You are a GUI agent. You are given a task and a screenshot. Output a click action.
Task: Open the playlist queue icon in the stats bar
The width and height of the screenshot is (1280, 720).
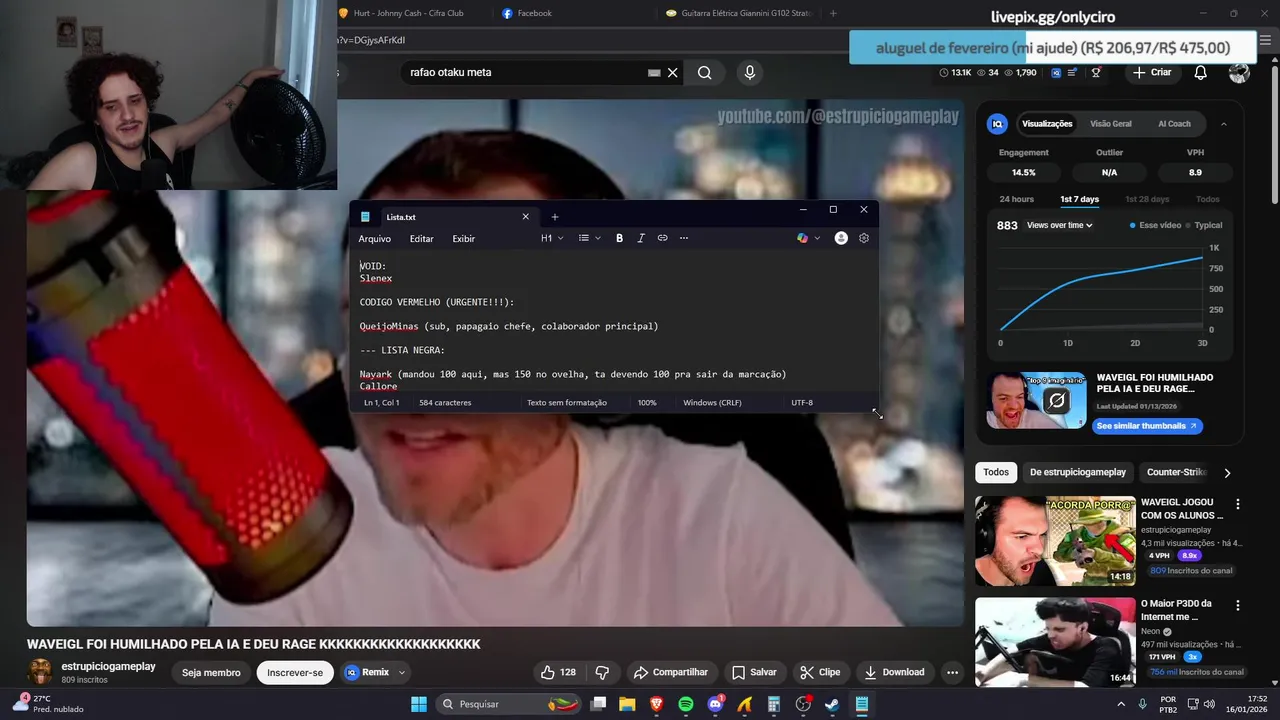point(1073,72)
